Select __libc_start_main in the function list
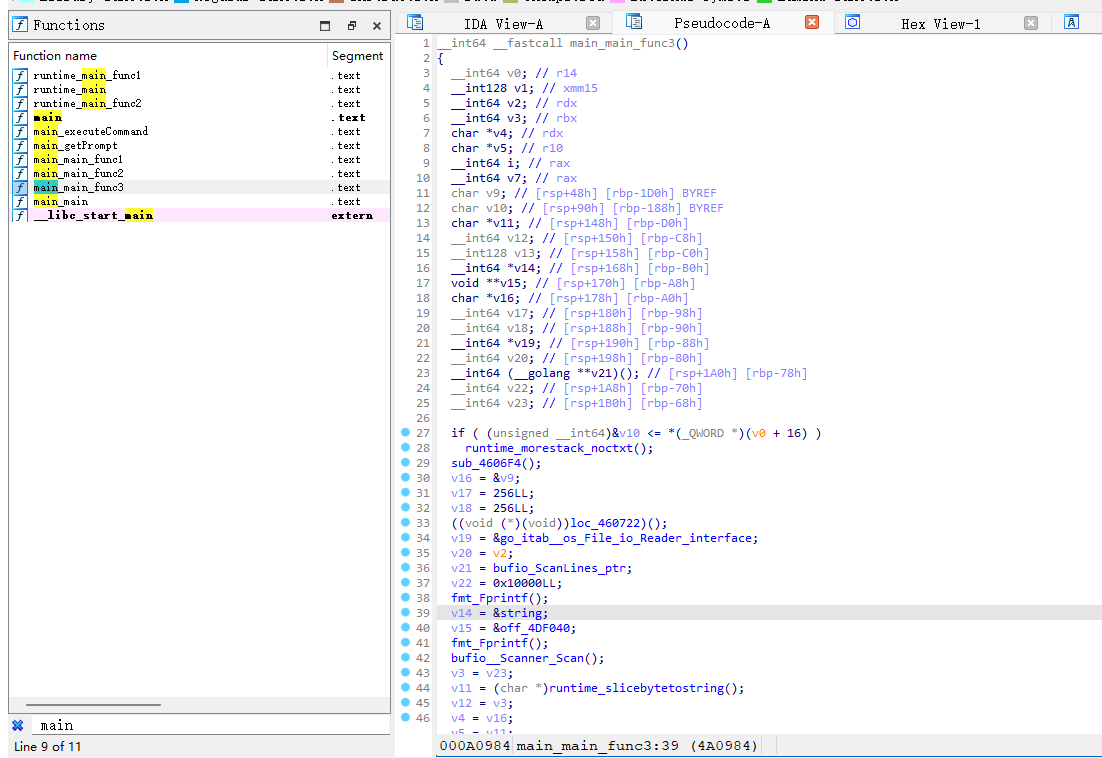1102x758 pixels. (93, 215)
